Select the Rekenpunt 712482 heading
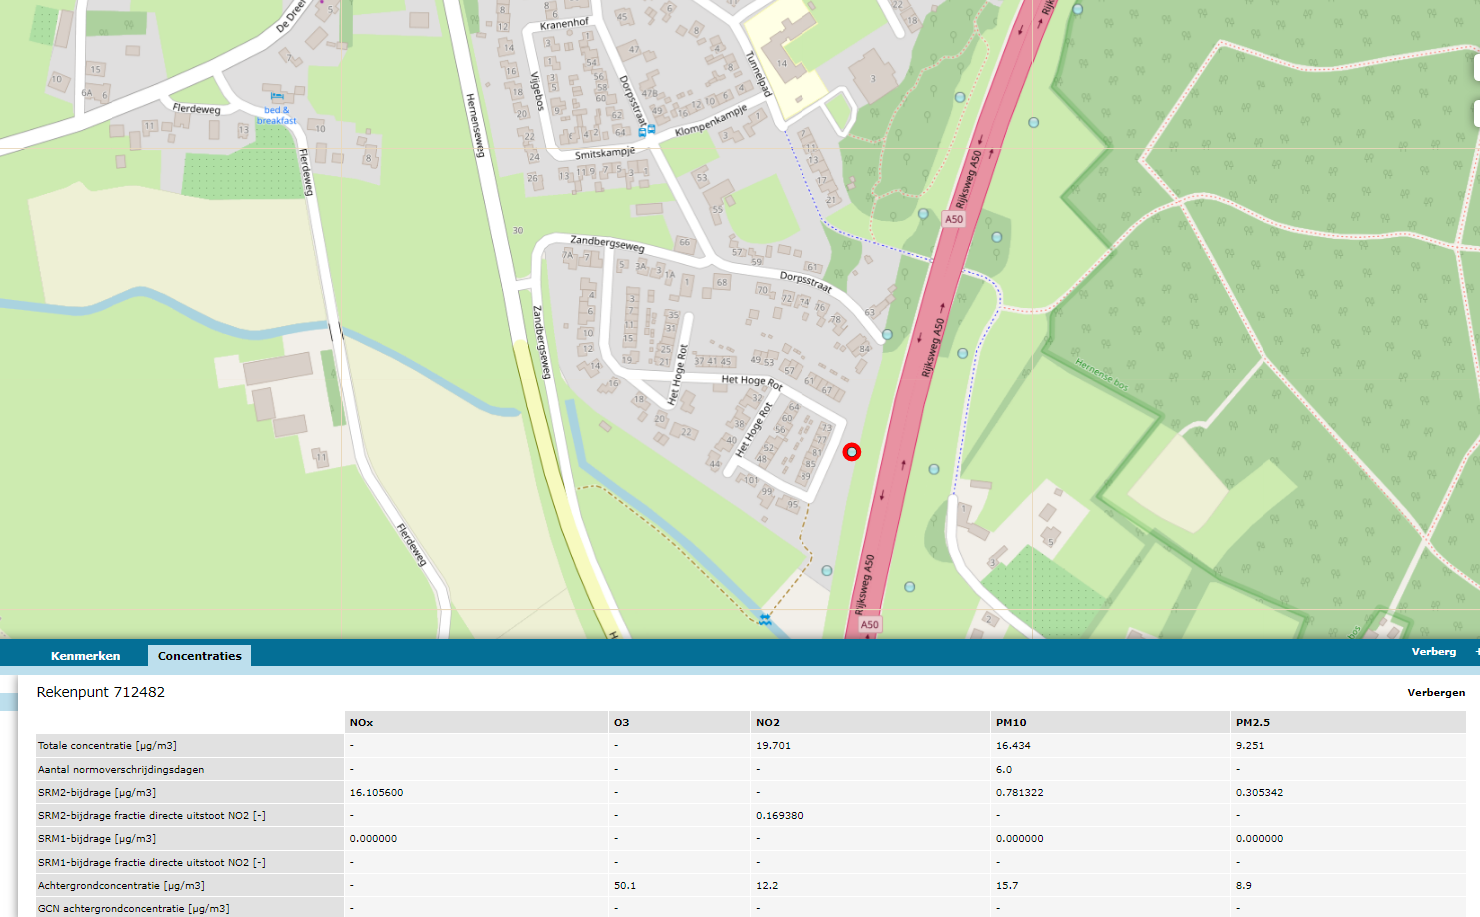This screenshot has width=1480, height=917. tap(101, 691)
